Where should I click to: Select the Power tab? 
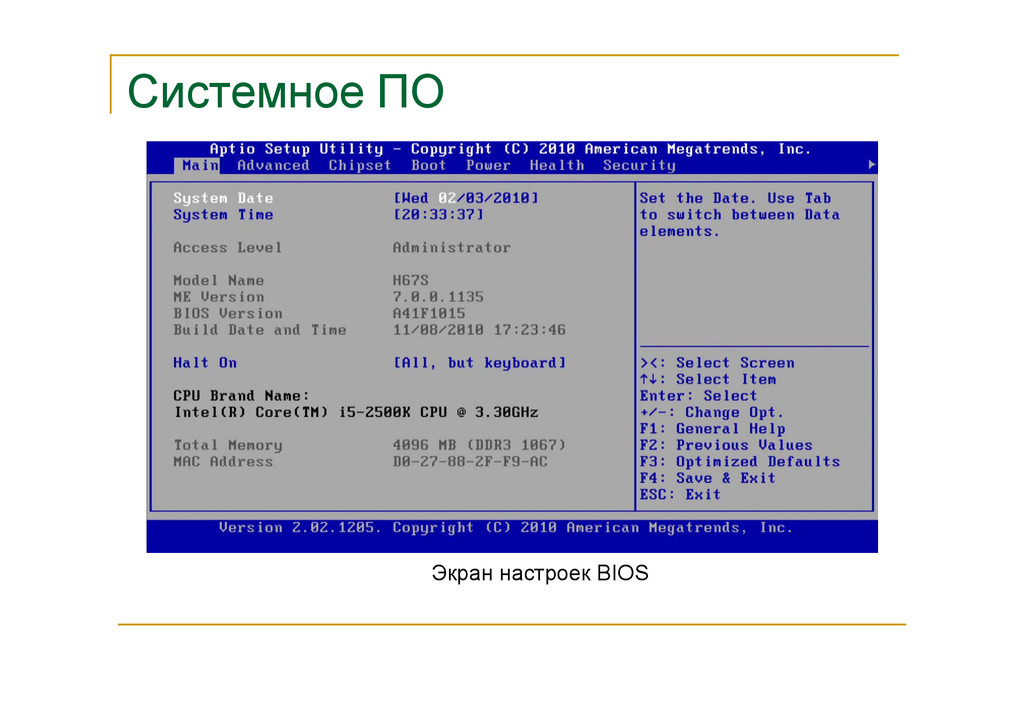(488, 166)
